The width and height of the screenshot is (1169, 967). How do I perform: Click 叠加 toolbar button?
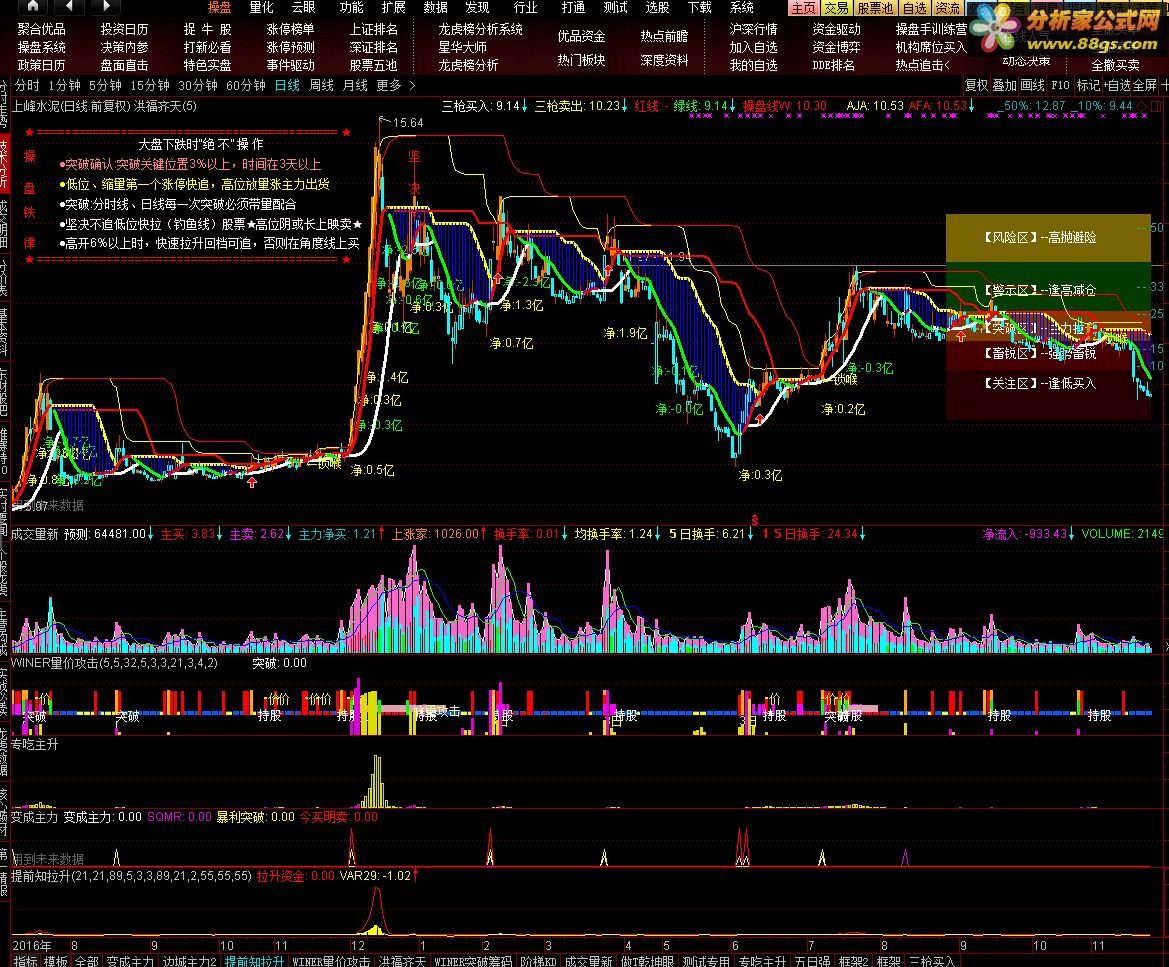pos(1004,86)
